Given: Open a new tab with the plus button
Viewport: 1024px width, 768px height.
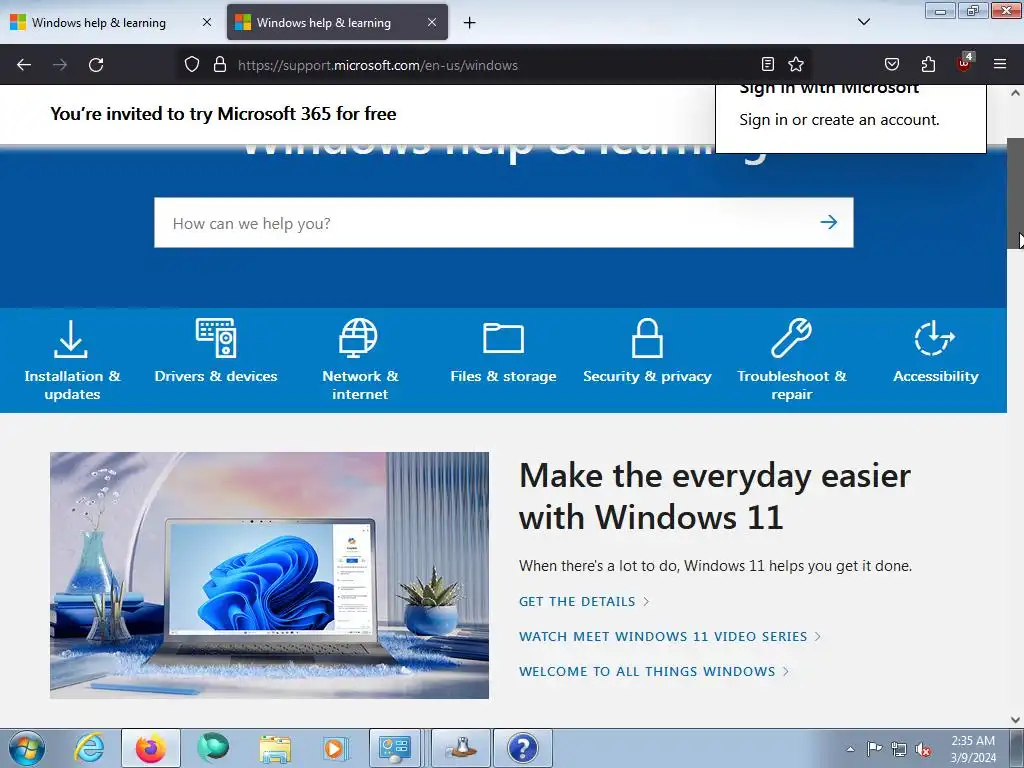Looking at the screenshot, I should 470,22.
